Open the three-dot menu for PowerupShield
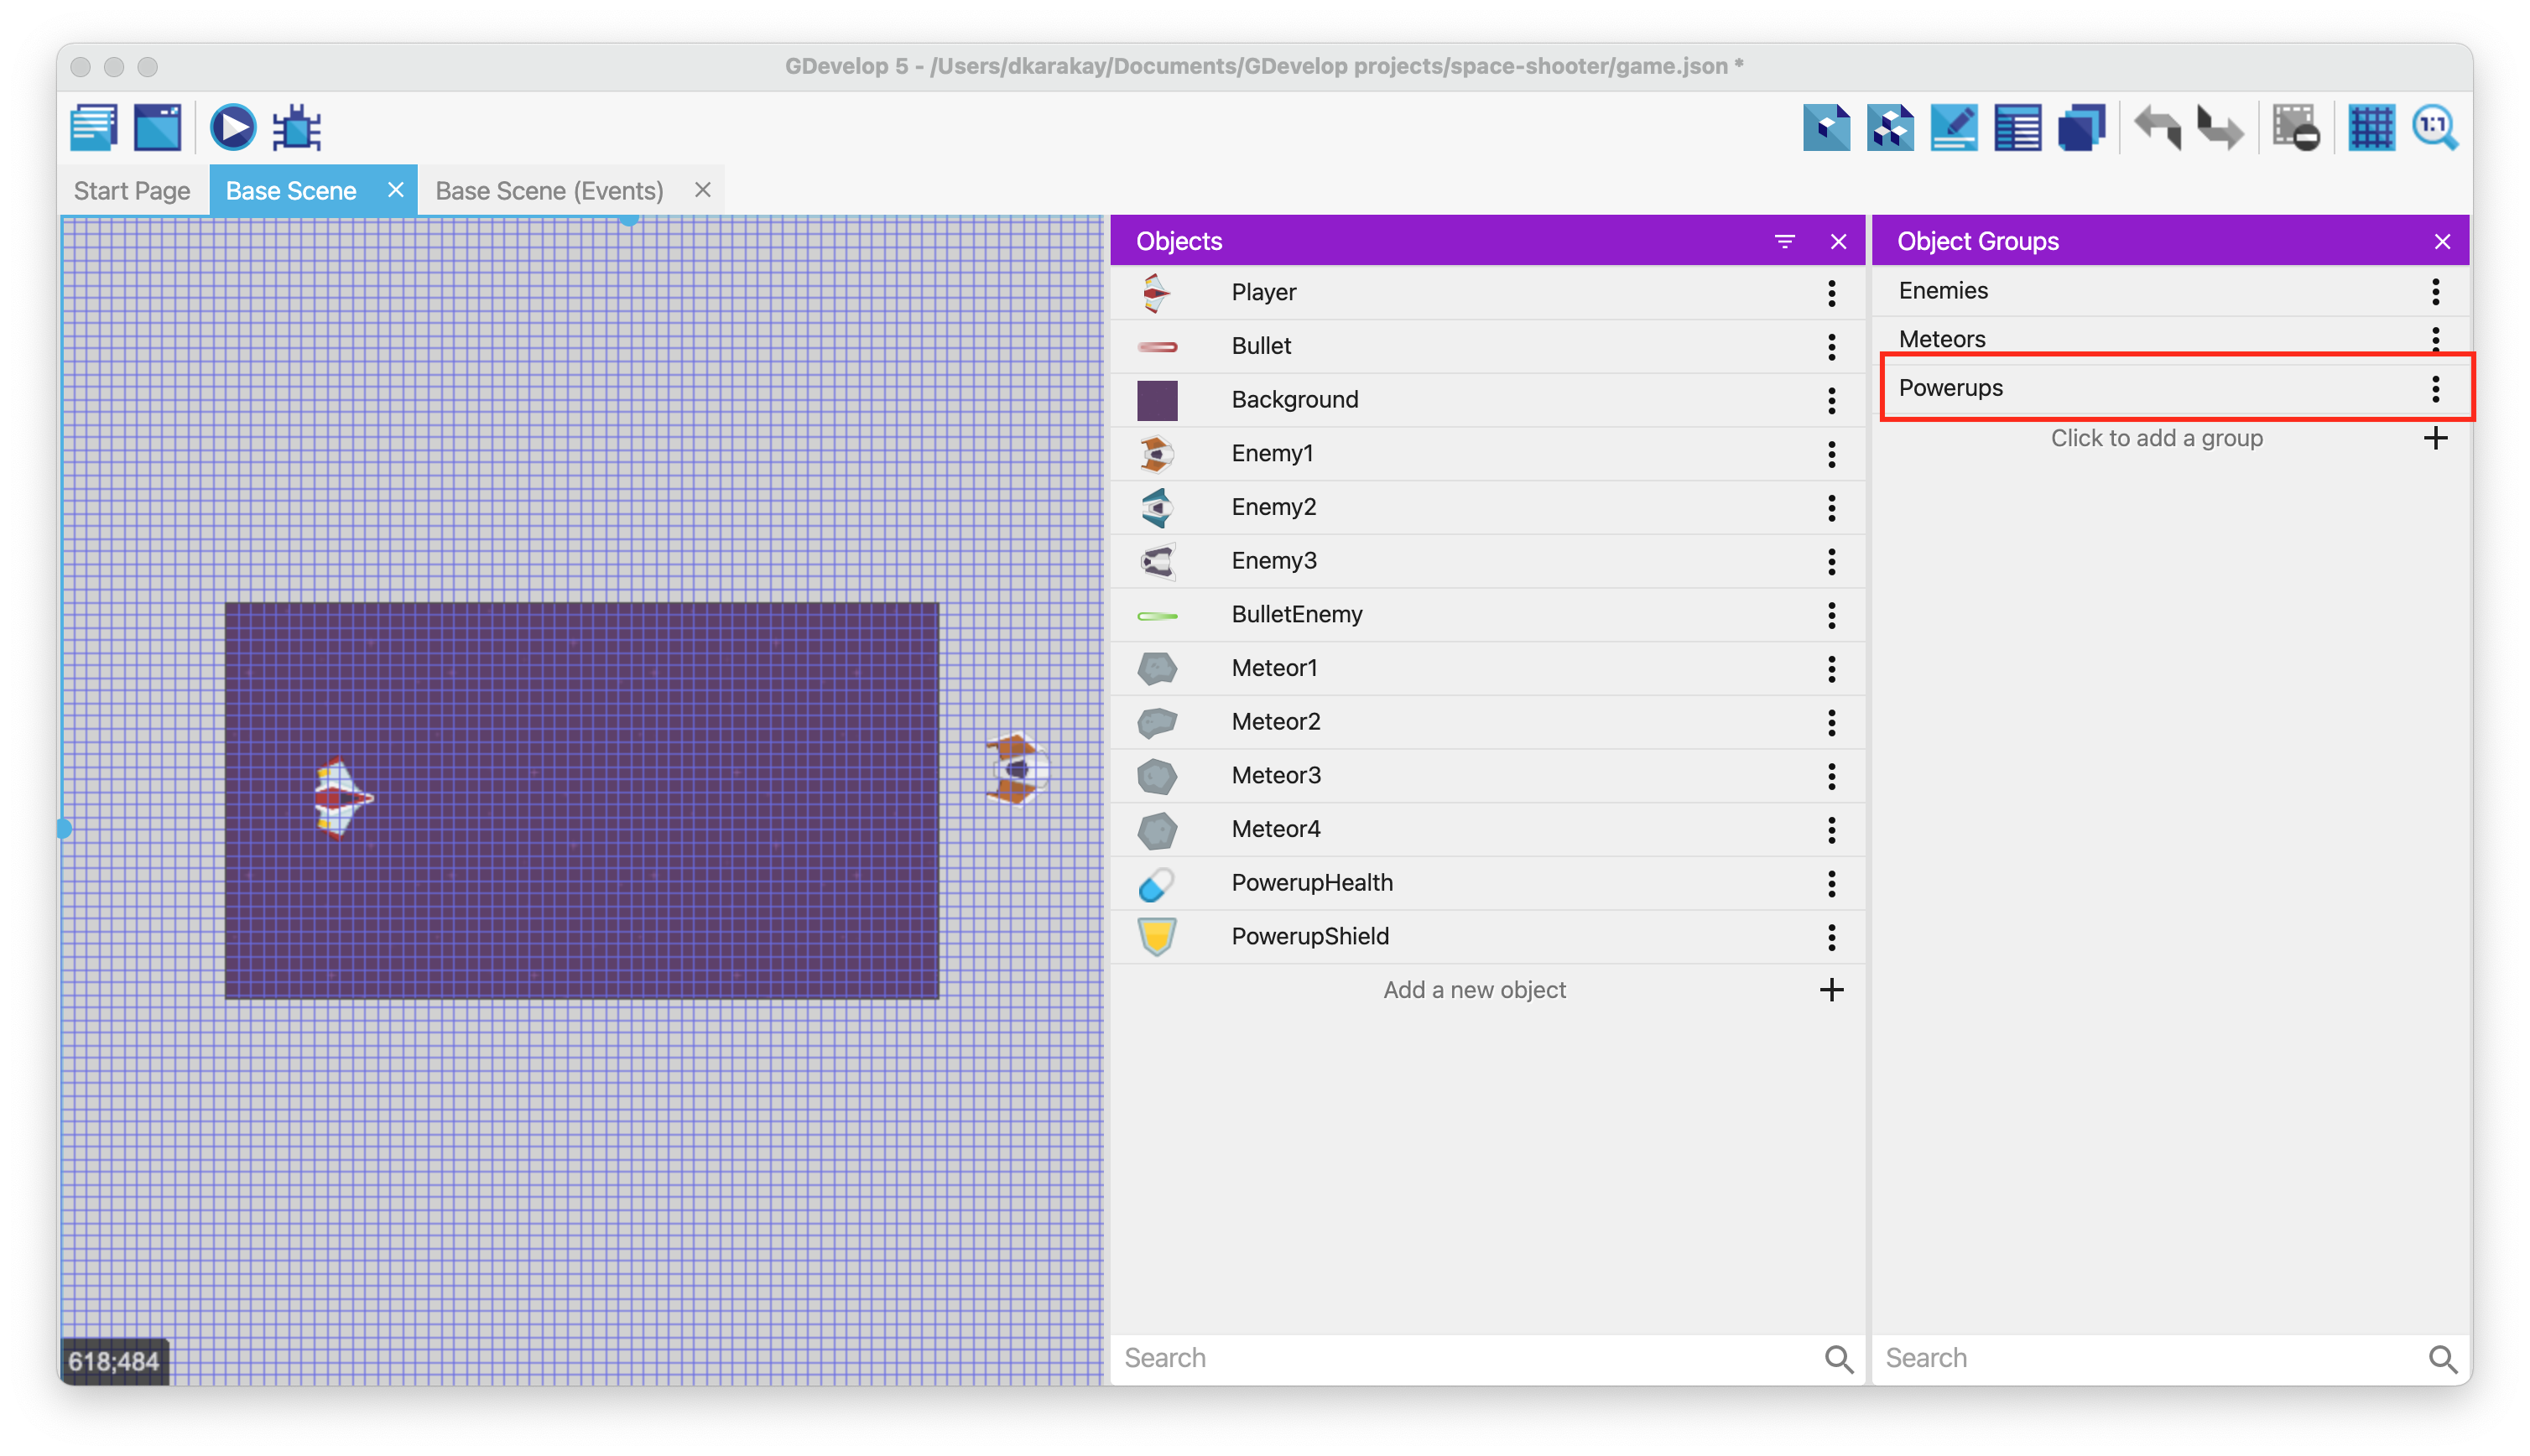Screen dimensions: 2530x1456 tap(1831, 937)
